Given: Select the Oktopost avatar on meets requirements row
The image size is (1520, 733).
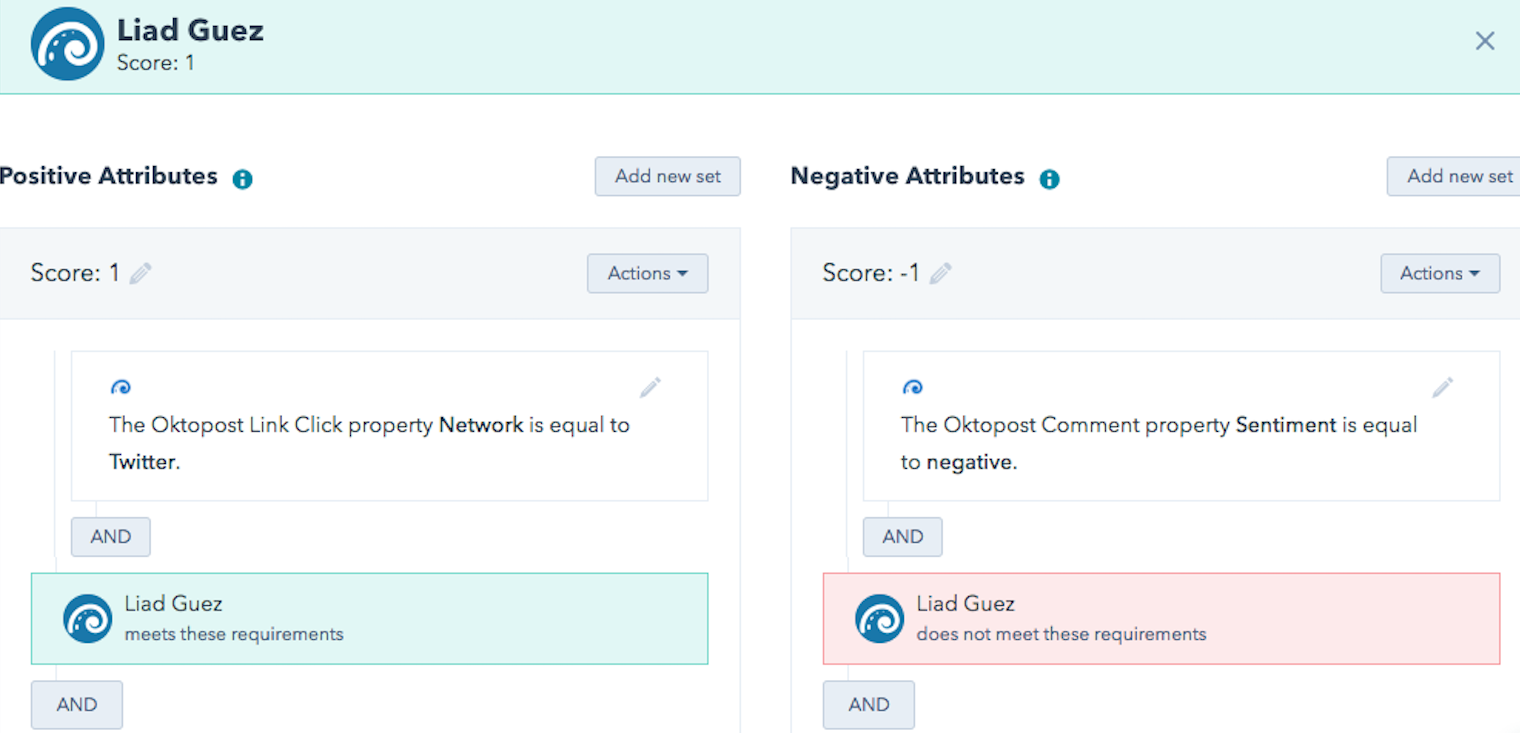Looking at the screenshot, I should coord(87,618).
